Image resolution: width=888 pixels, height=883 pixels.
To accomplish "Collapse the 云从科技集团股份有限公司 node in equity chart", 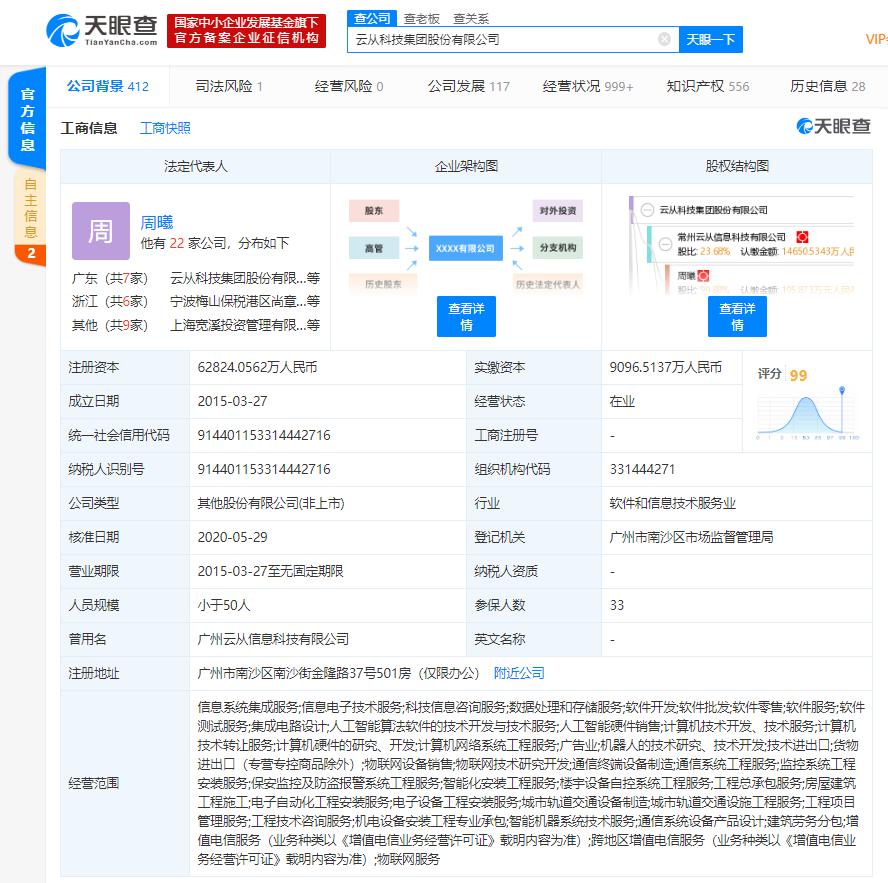I will (648, 209).
